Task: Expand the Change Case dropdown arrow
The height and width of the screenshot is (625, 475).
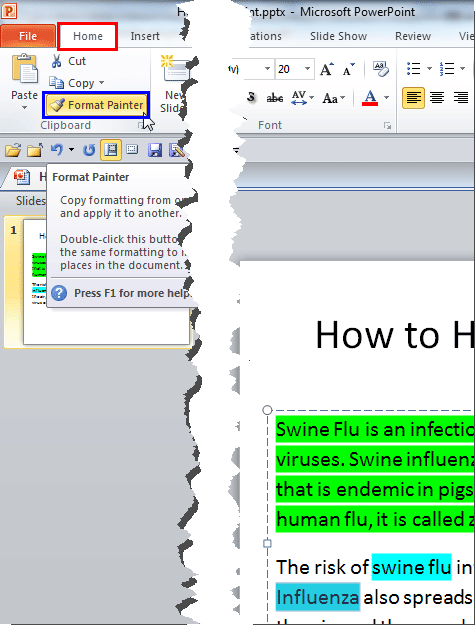Action: [x=343, y=98]
